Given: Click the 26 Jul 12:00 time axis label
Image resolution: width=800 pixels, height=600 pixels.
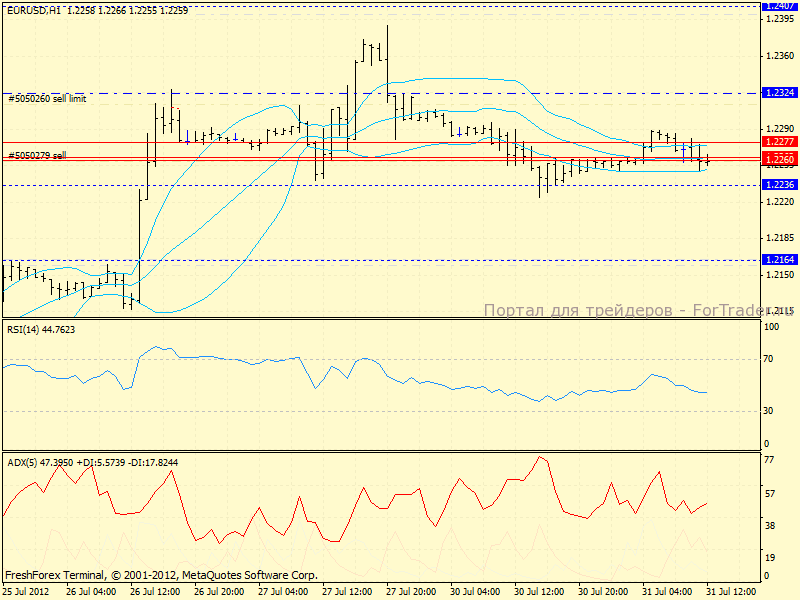Looking at the screenshot, I should point(155,591).
